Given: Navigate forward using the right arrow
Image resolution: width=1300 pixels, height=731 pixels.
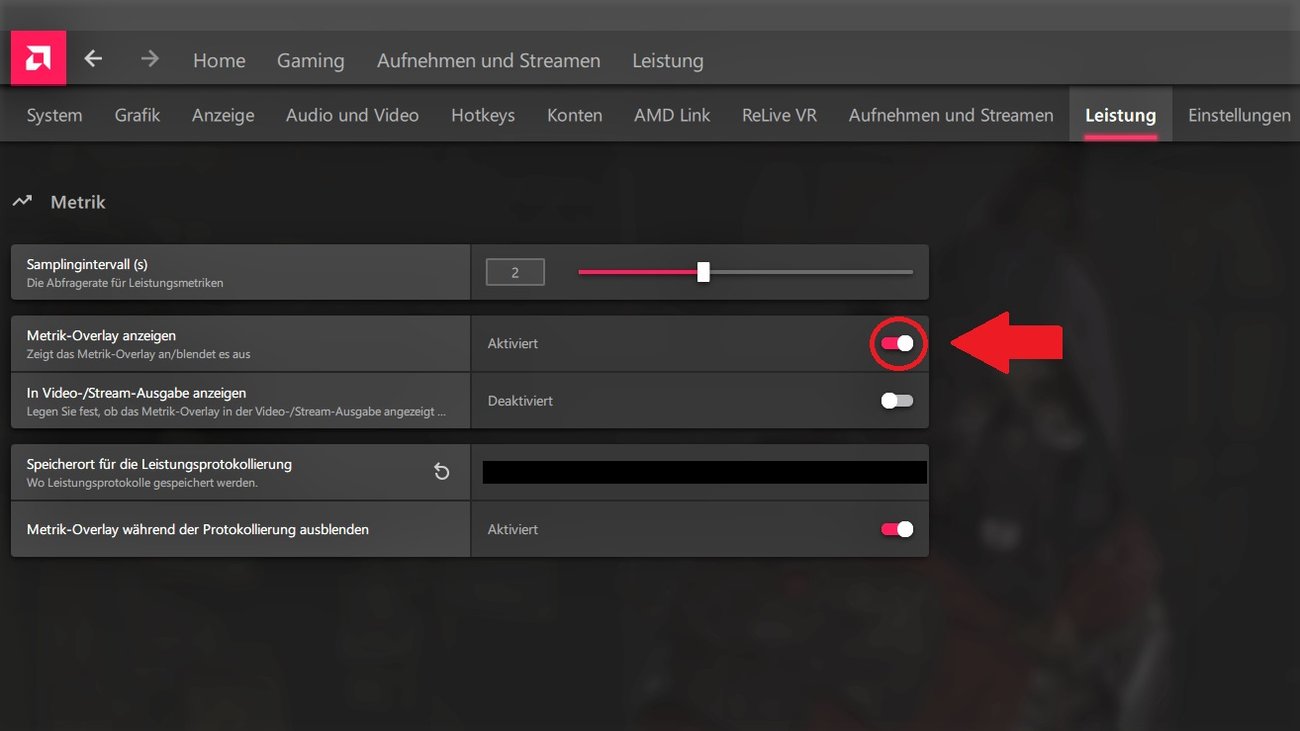Looking at the screenshot, I should tap(148, 59).
